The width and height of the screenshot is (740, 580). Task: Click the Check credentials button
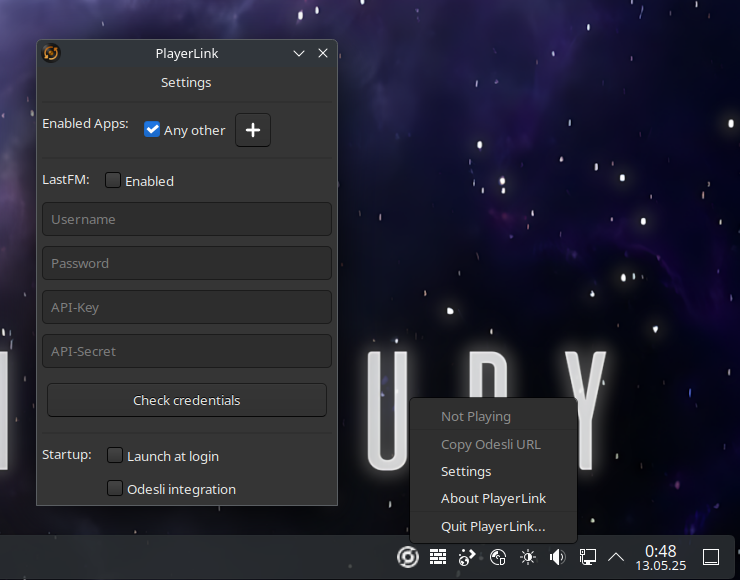[x=187, y=400]
